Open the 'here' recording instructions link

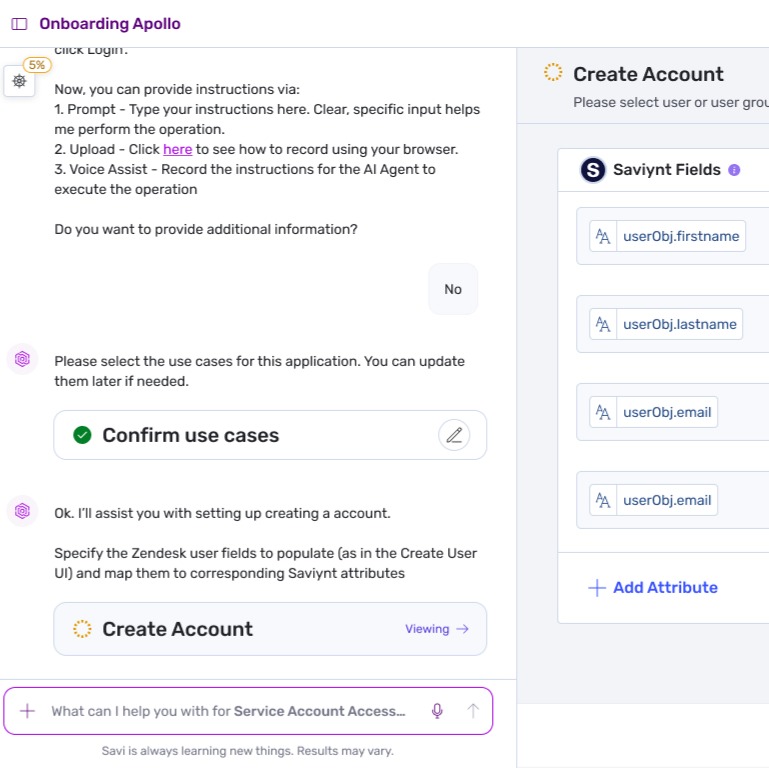(178, 149)
